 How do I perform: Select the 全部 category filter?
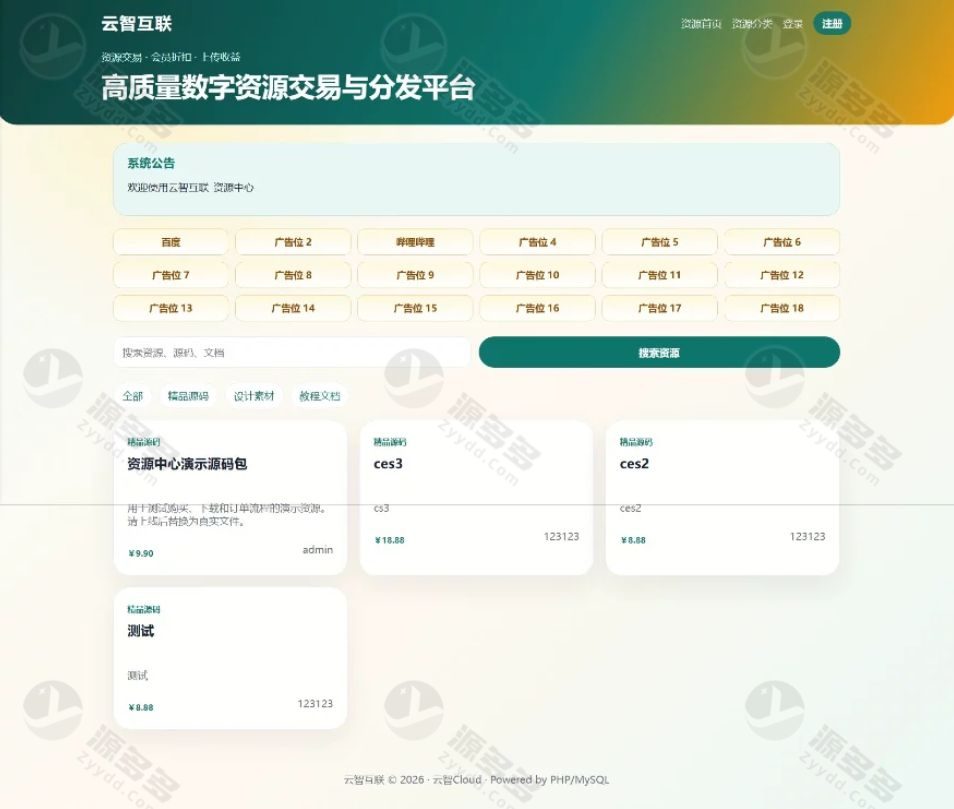coord(133,396)
